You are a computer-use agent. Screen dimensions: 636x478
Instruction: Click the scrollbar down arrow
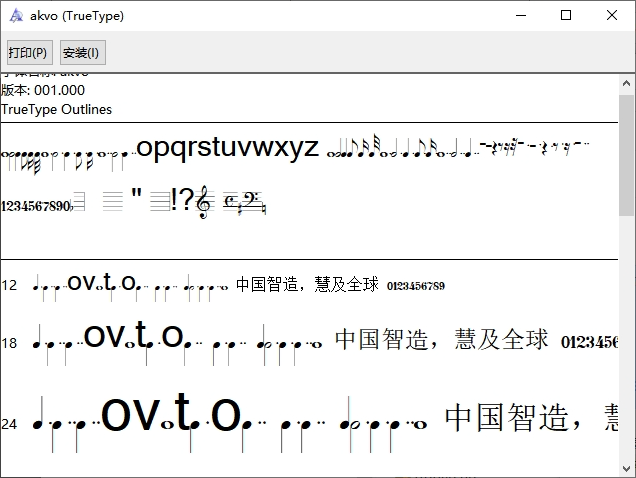pos(627,469)
